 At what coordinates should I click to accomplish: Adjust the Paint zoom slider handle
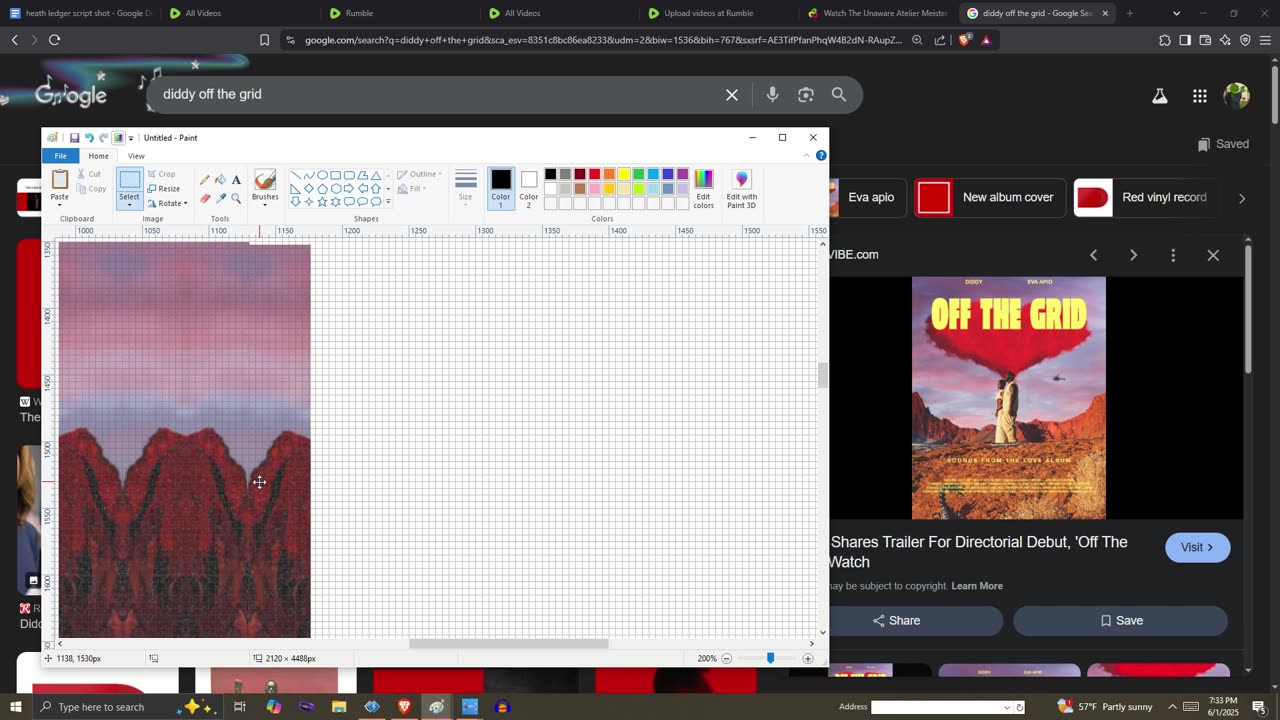(770, 658)
